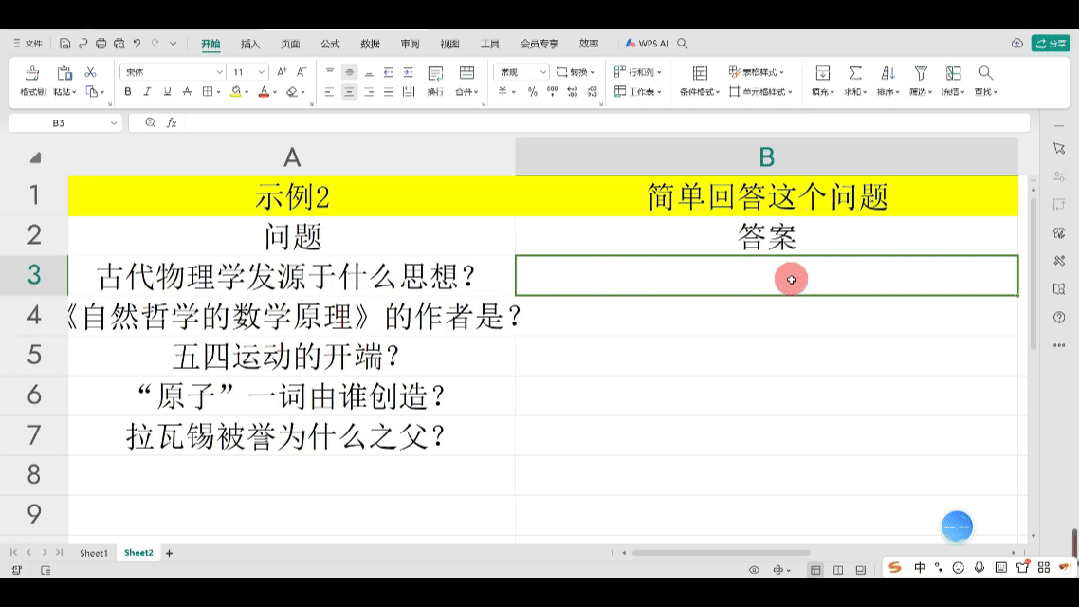
Task: Click the Sogou S input method icon
Action: tap(895, 567)
